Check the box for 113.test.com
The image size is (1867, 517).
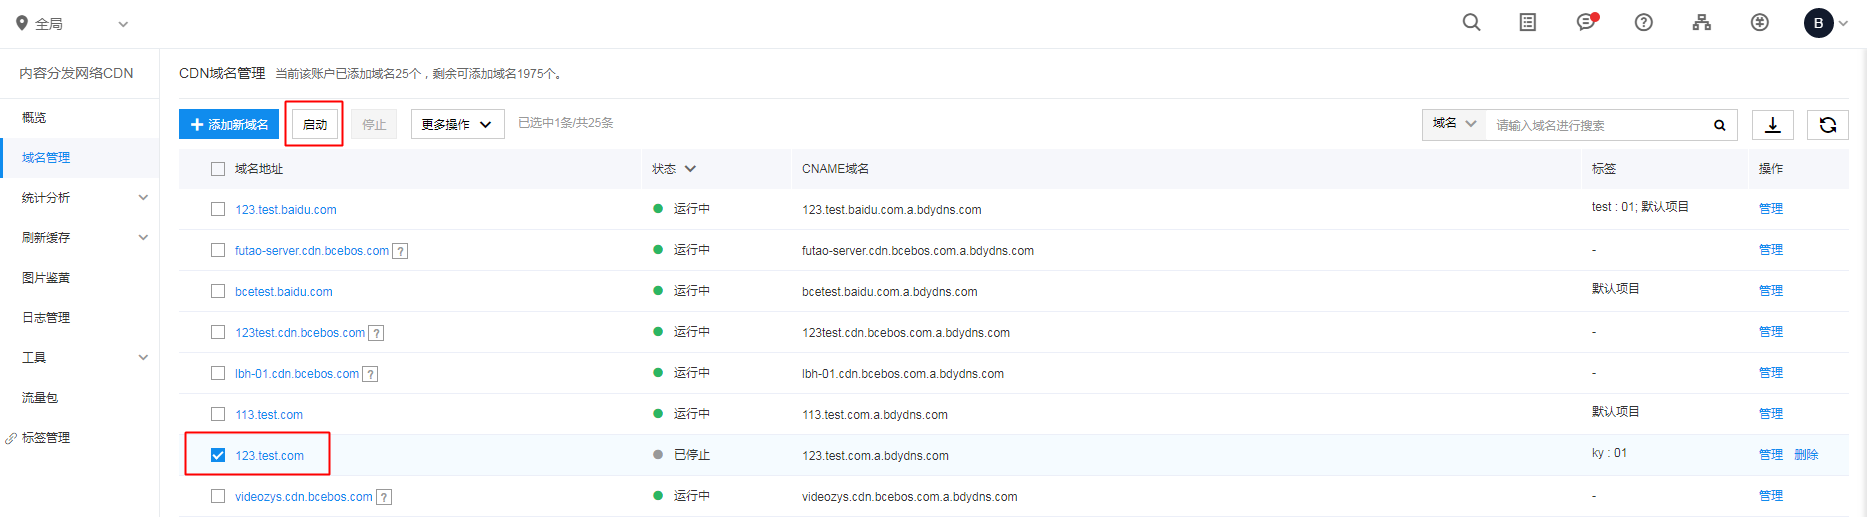pyautogui.click(x=218, y=414)
